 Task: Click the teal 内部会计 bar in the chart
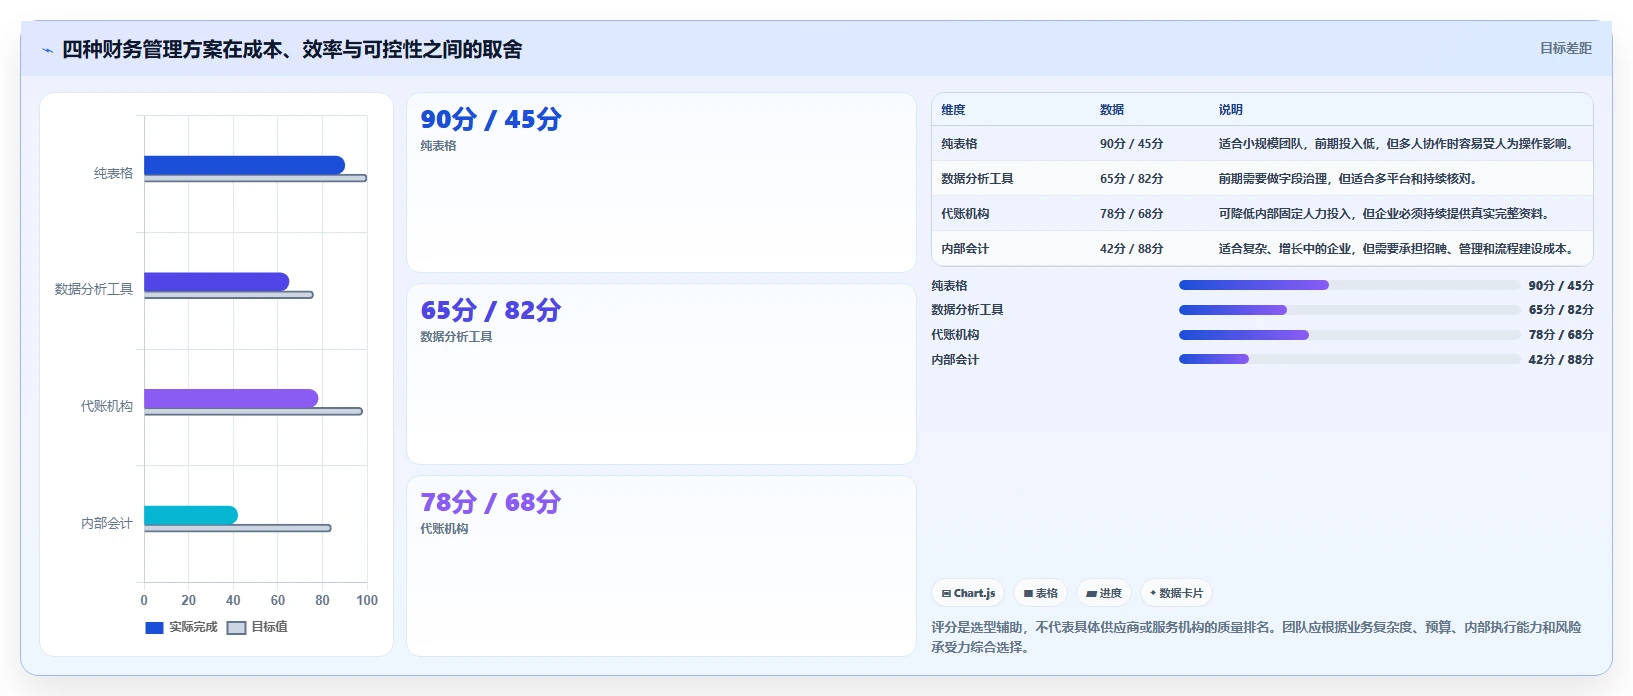(x=191, y=515)
